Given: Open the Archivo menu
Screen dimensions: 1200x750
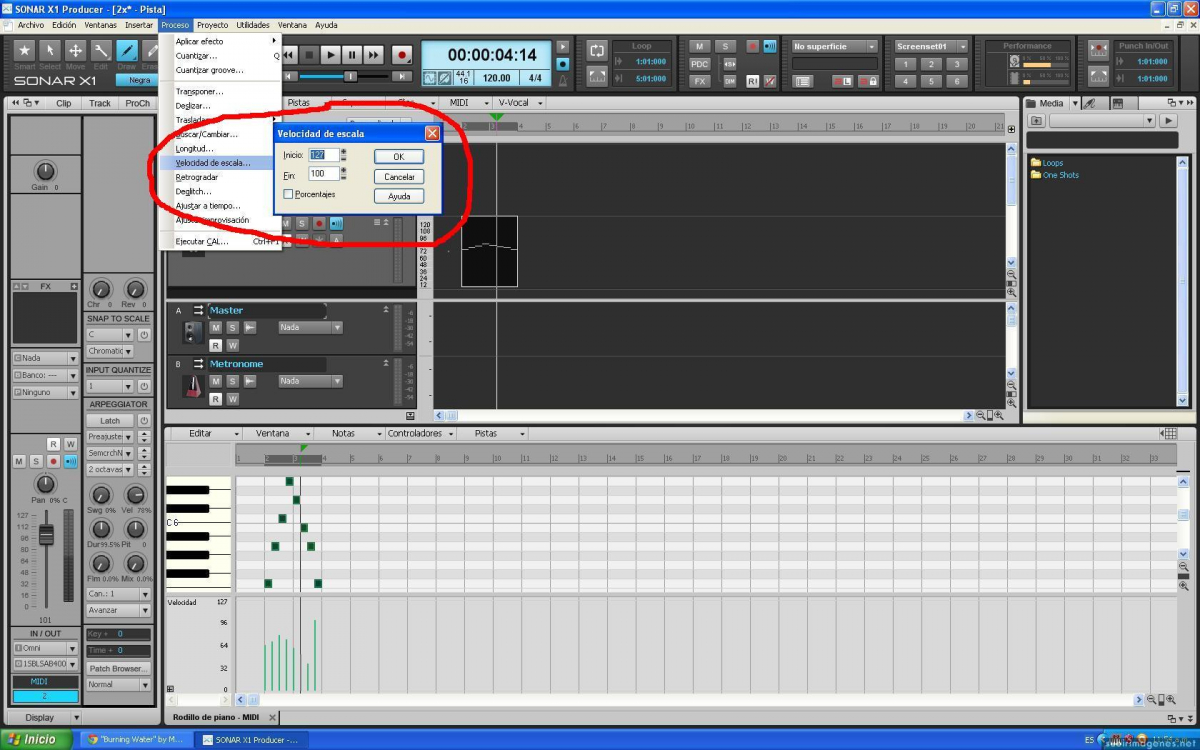Looking at the screenshot, I should (31, 25).
